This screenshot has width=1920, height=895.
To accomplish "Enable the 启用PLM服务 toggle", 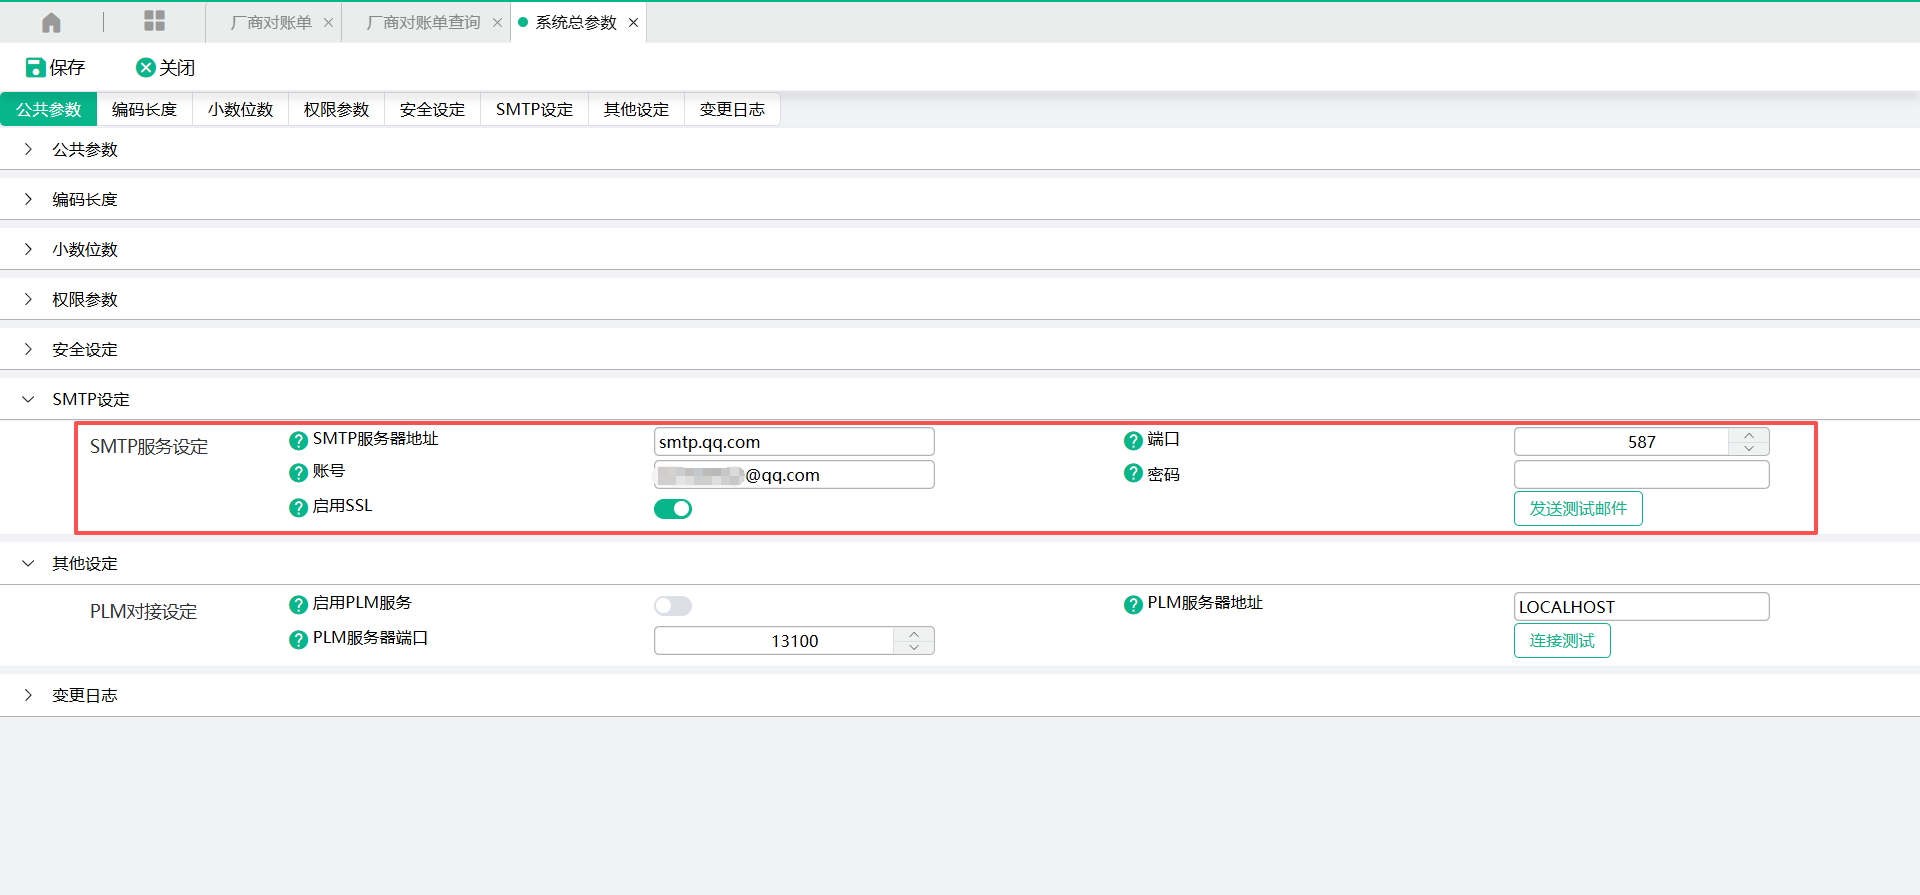I will click(x=673, y=606).
